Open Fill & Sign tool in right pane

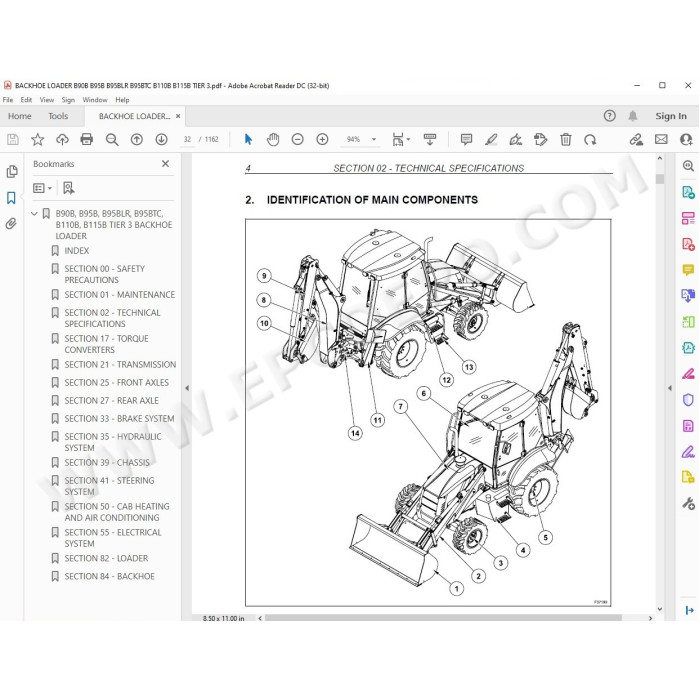(688, 452)
